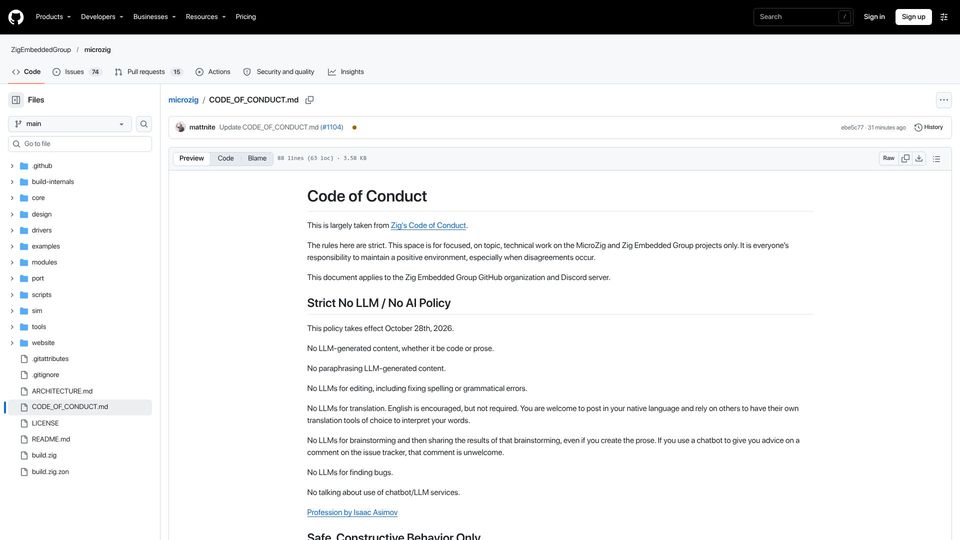Viewport: 960px width, 540px height.
Task: Open the scripts folder
Action: tap(42, 294)
